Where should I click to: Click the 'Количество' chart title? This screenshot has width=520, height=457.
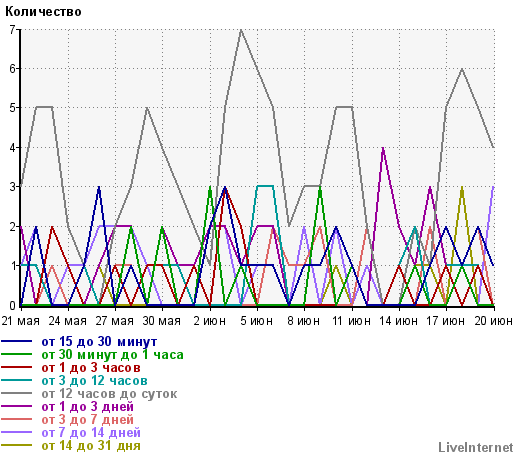pyautogui.click(x=43, y=12)
